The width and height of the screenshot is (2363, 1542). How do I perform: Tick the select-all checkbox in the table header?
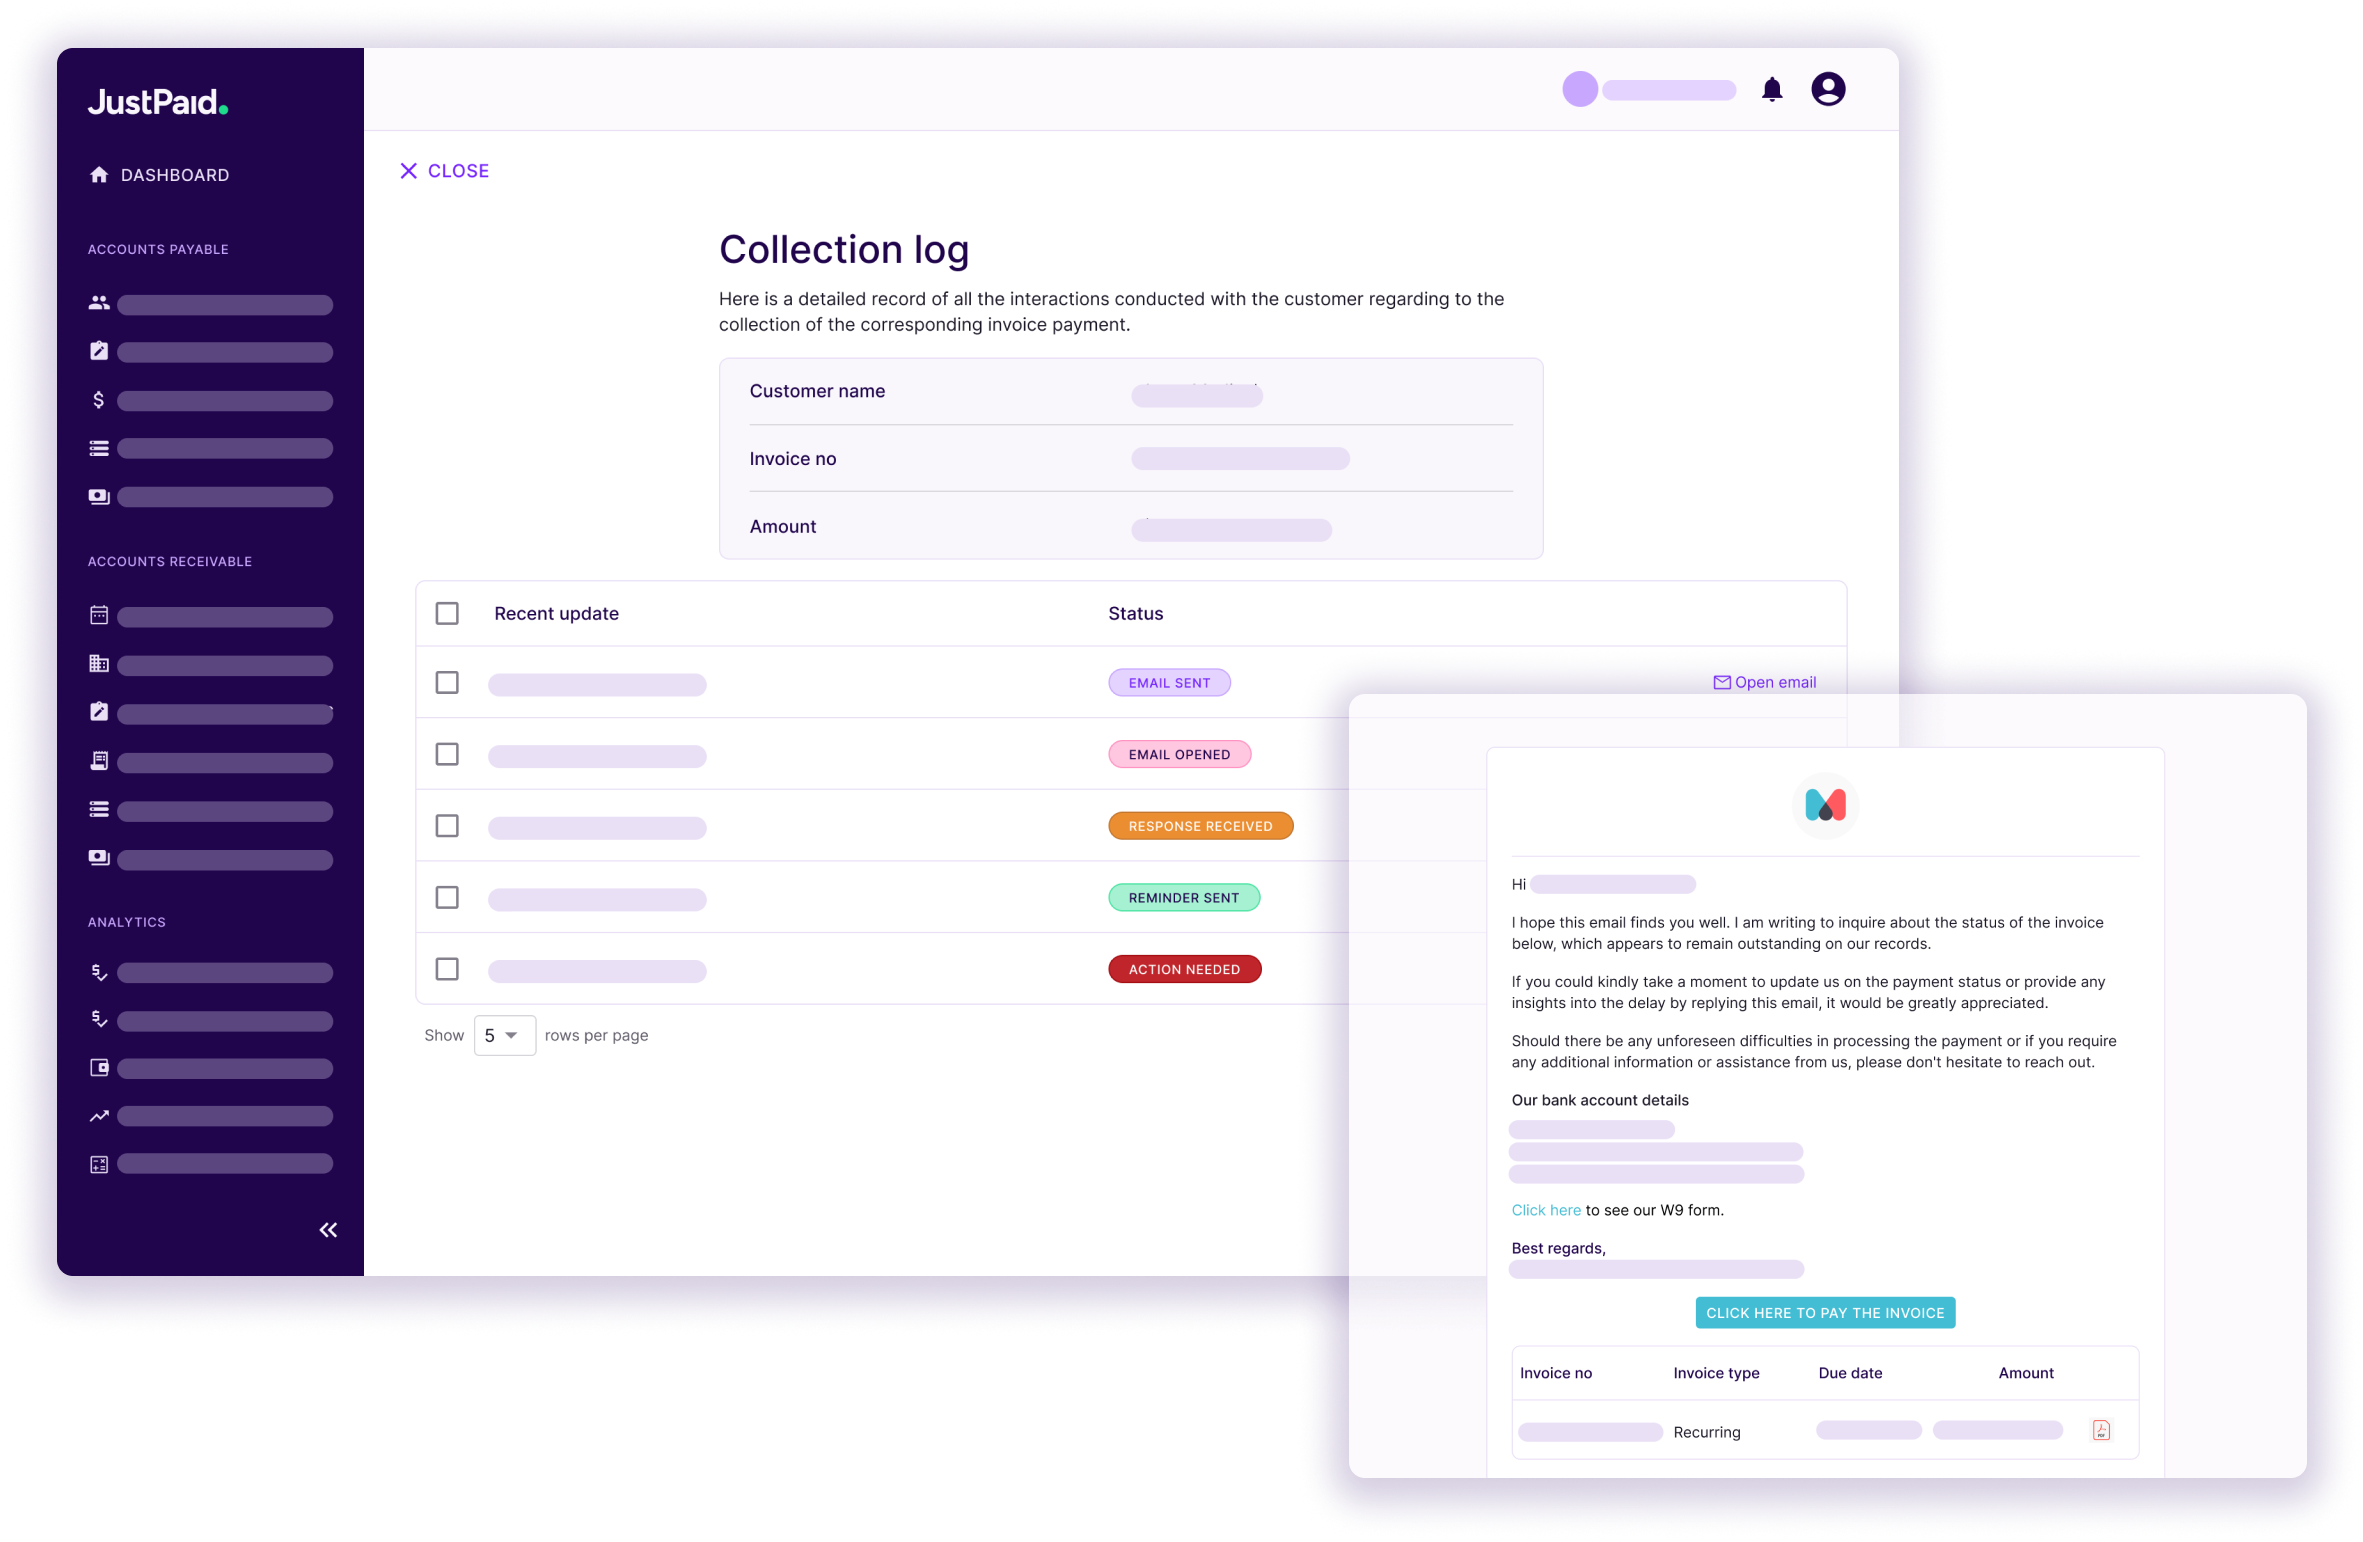(x=447, y=613)
